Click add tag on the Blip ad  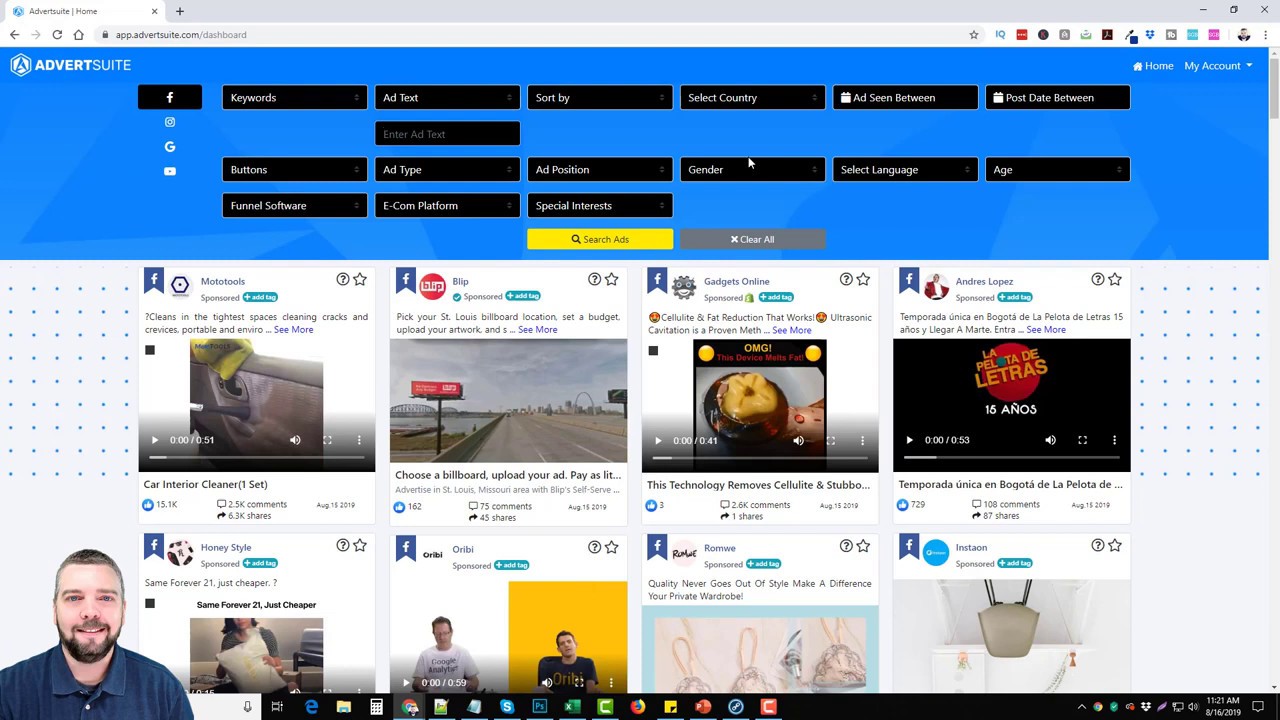[523, 296]
